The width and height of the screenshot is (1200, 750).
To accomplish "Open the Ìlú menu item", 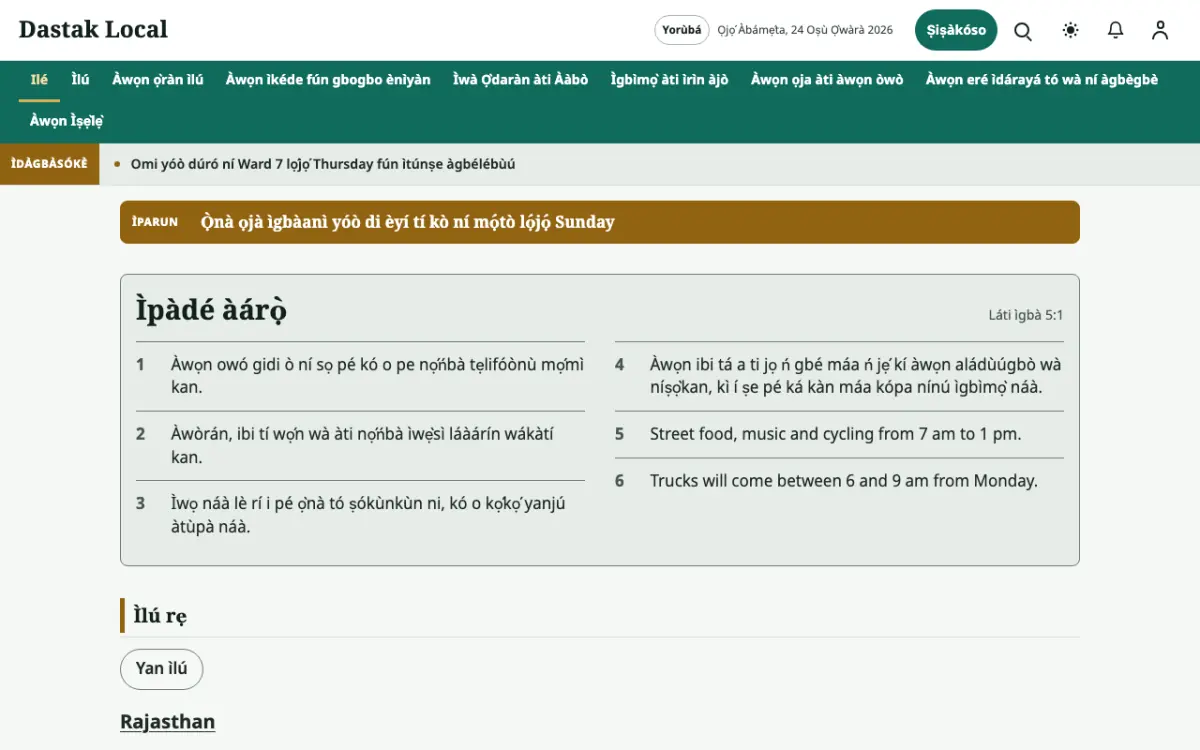I will [x=81, y=80].
